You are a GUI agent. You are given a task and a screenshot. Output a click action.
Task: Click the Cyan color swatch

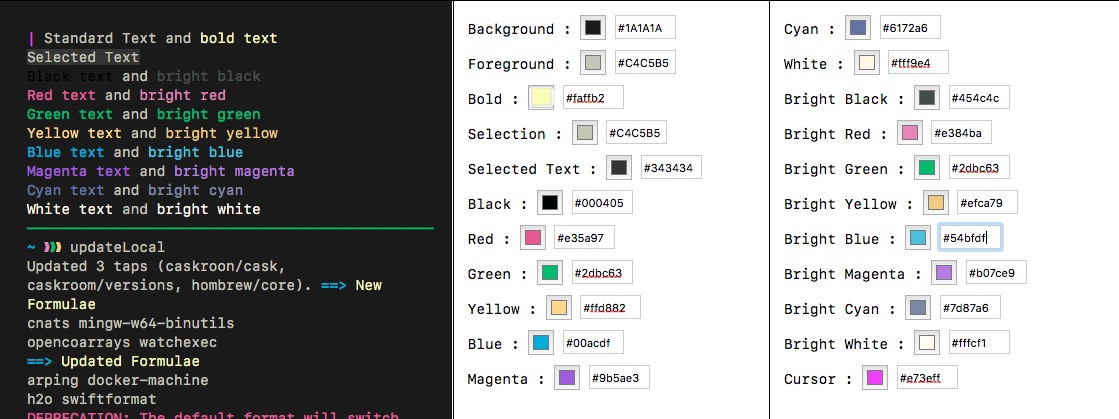857,28
